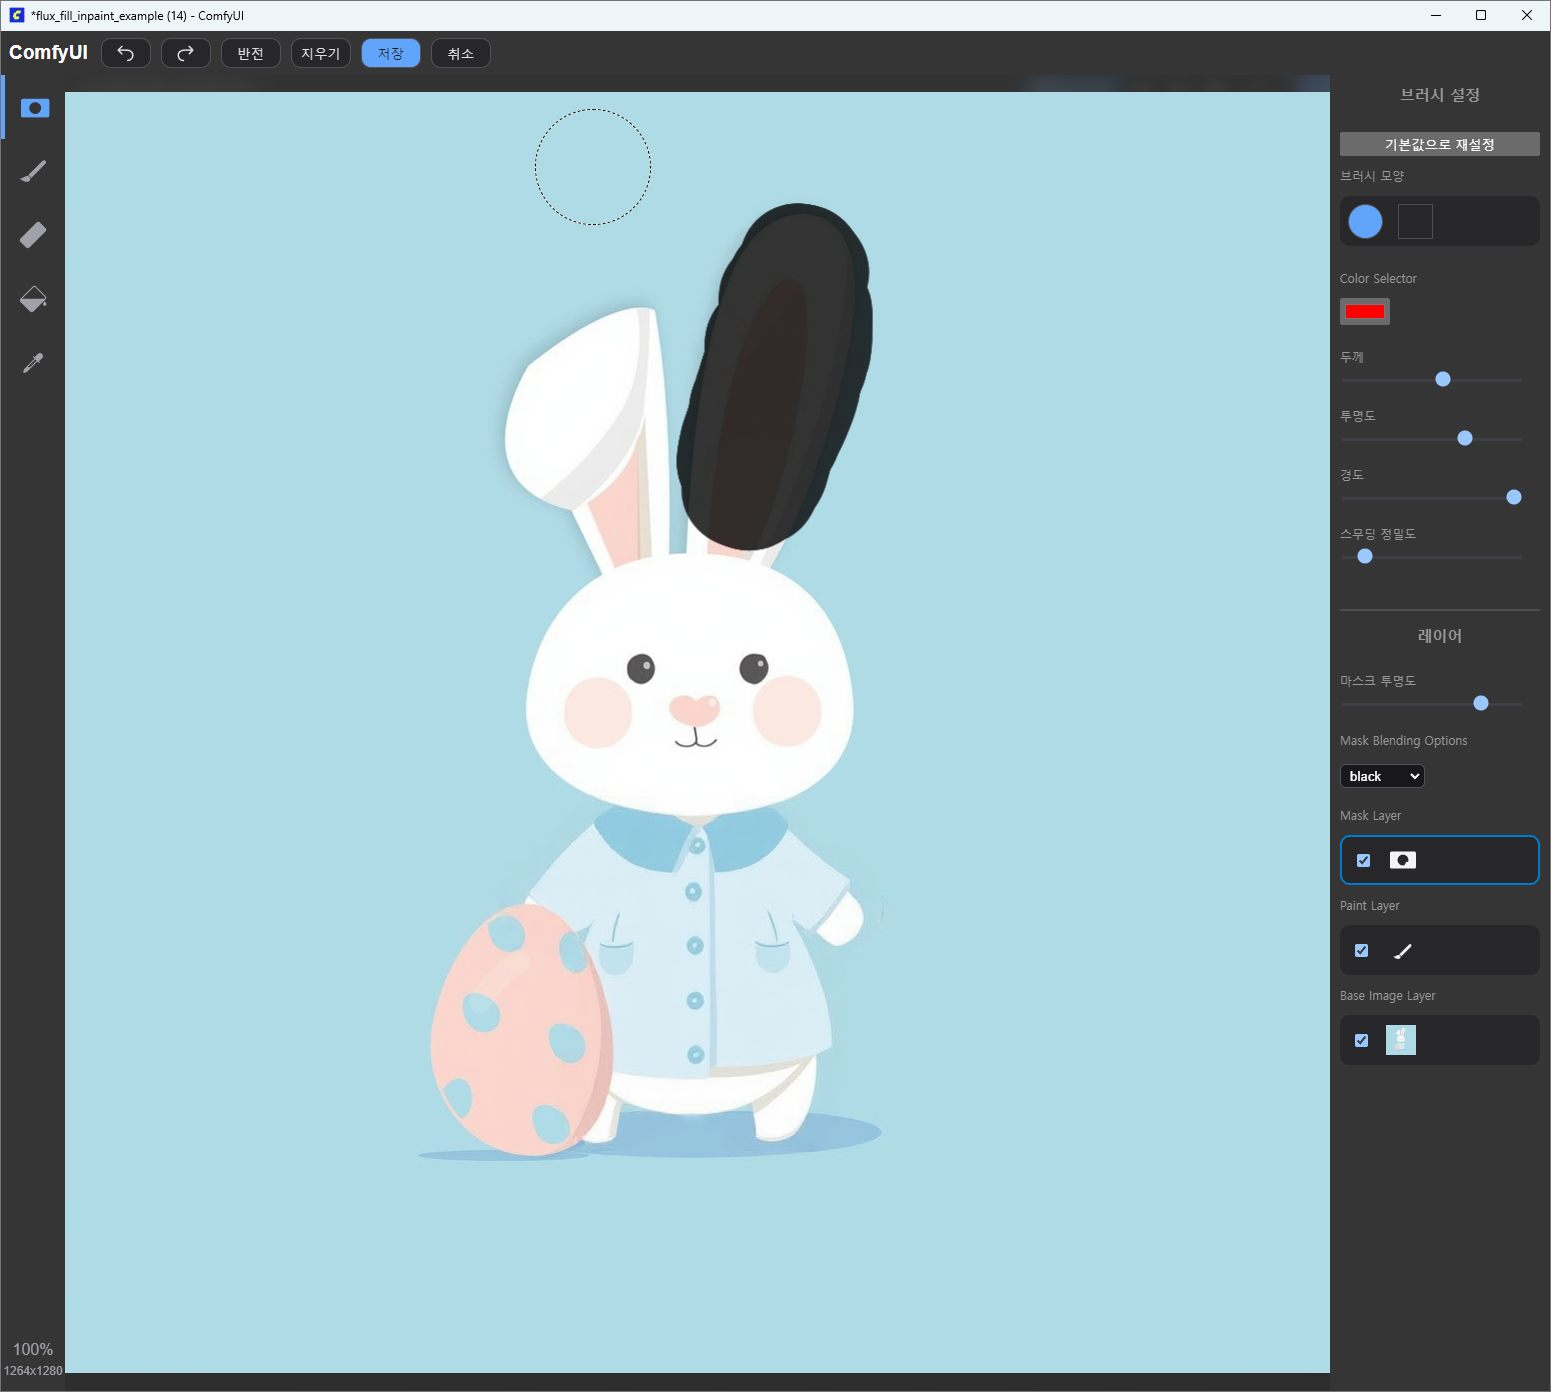Choose the circle brush shape

[x=1365, y=221]
